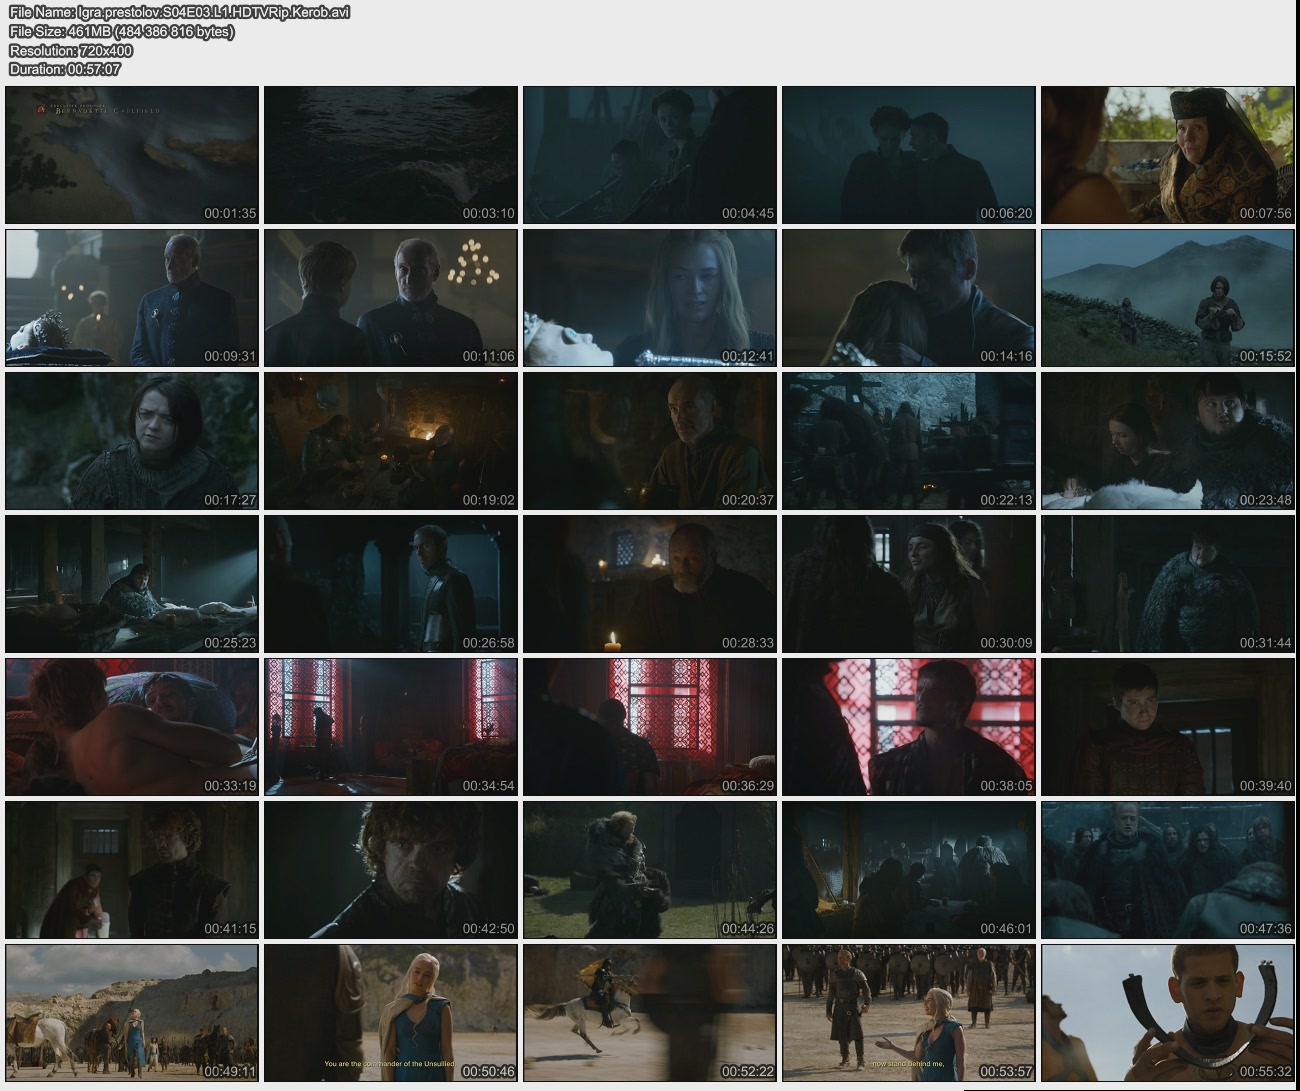Select the candle scene thumbnail at 00:28:33

pyautogui.click(x=650, y=584)
